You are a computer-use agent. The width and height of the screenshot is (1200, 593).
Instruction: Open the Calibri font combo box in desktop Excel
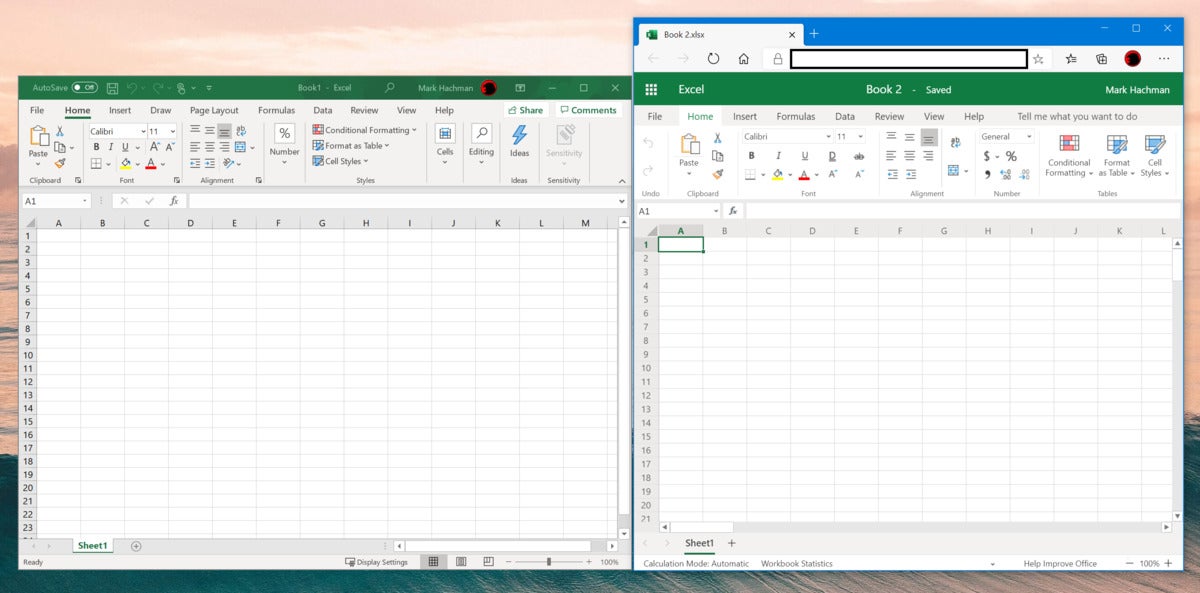[x=117, y=131]
